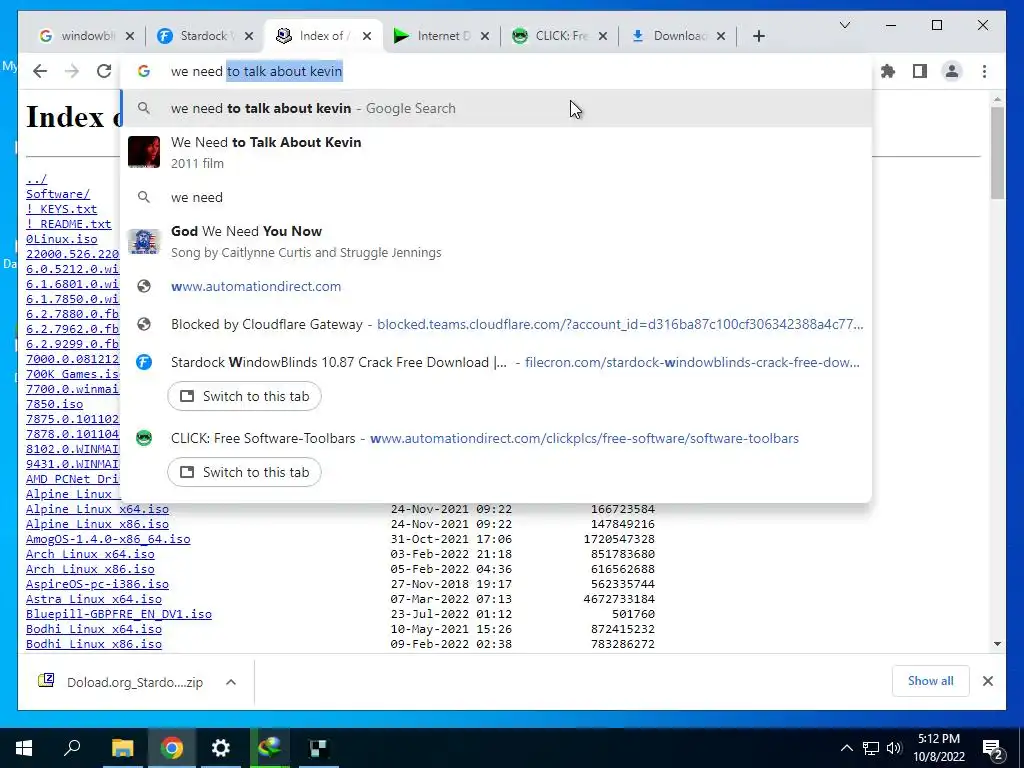Open the Software/ folder link
1024x768 pixels.
pyautogui.click(x=58, y=194)
